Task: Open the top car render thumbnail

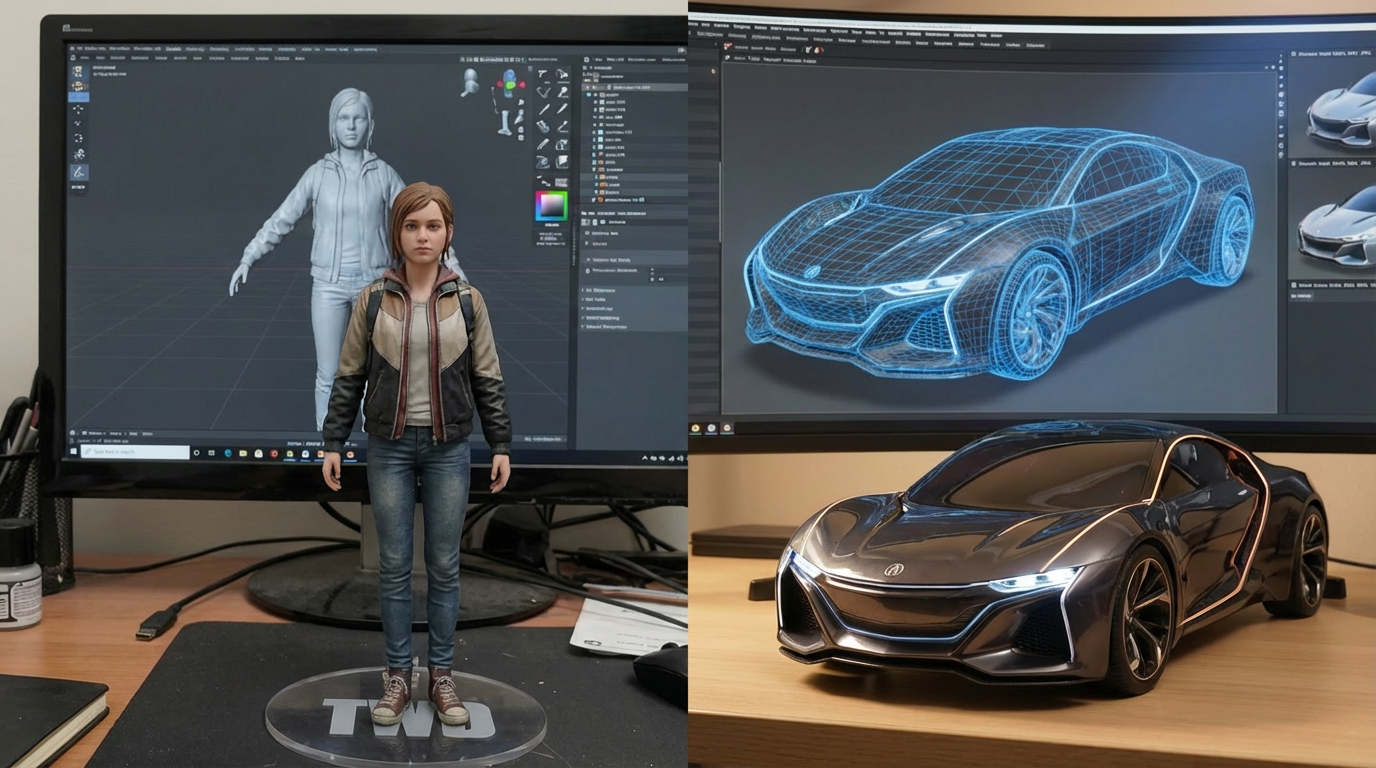Action: (1341, 110)
